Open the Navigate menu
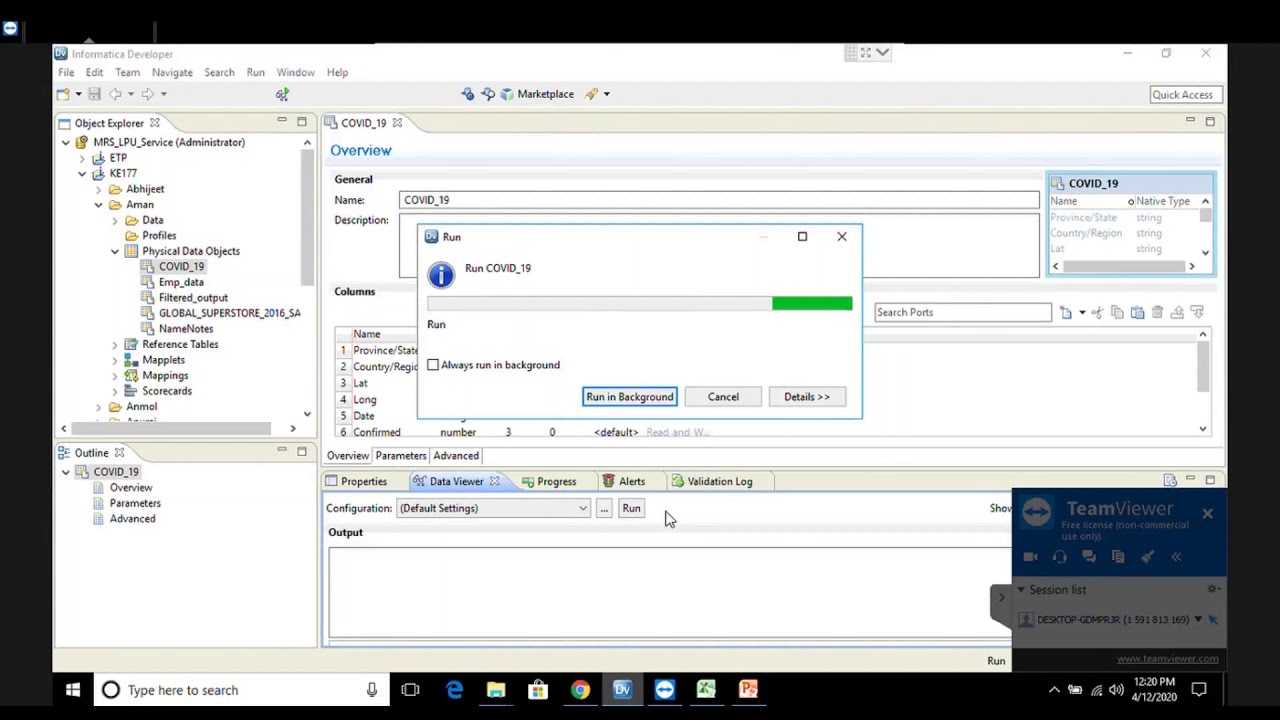The image size is (1280, 720). pyautogui.click(x=172, y=72)
